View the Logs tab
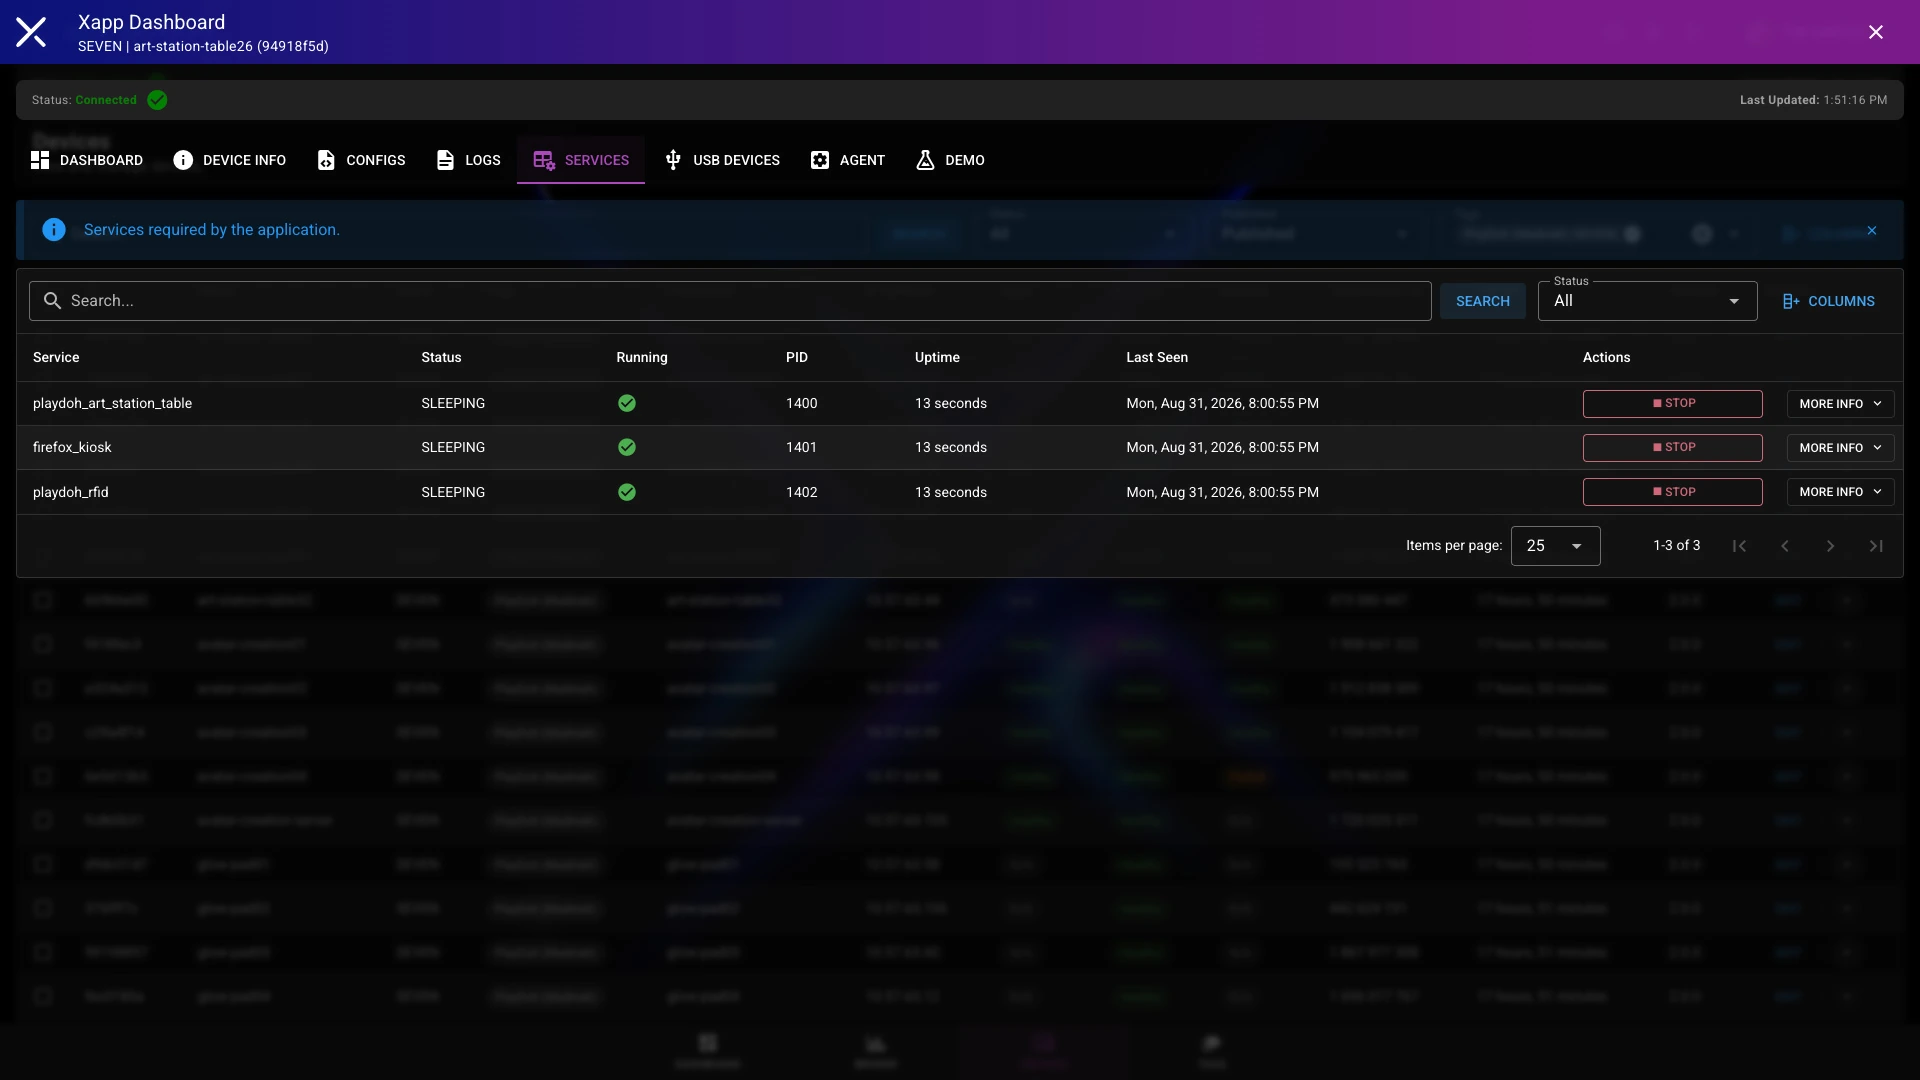This screenshot has height=1080, width=1920. click(468, 160)
